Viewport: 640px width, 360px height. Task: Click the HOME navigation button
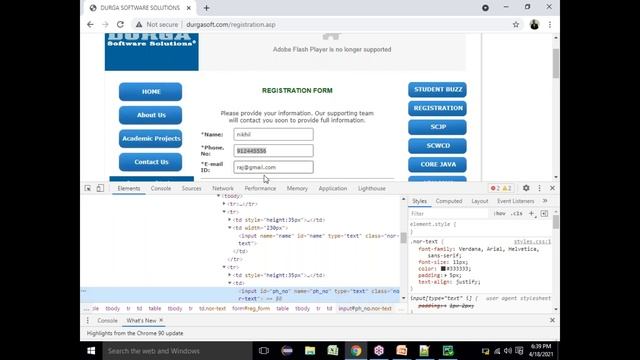151,92
